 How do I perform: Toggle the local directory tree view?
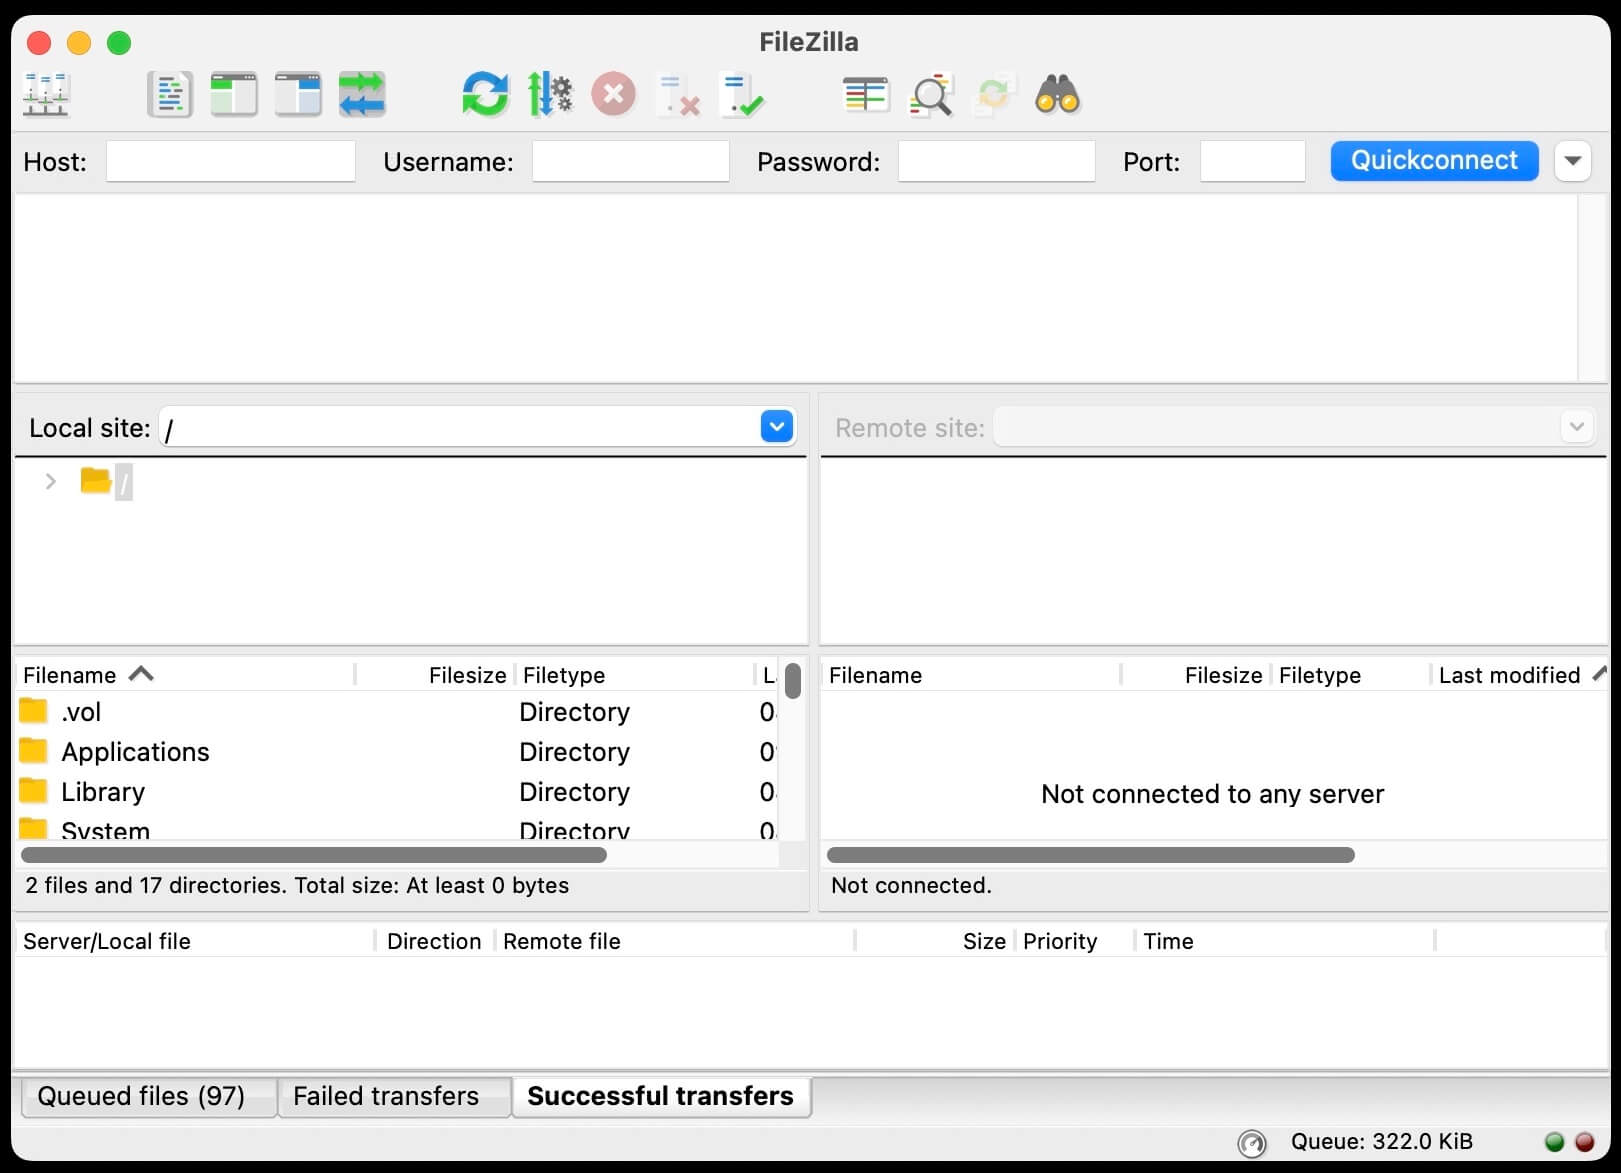tap(234, 96)
